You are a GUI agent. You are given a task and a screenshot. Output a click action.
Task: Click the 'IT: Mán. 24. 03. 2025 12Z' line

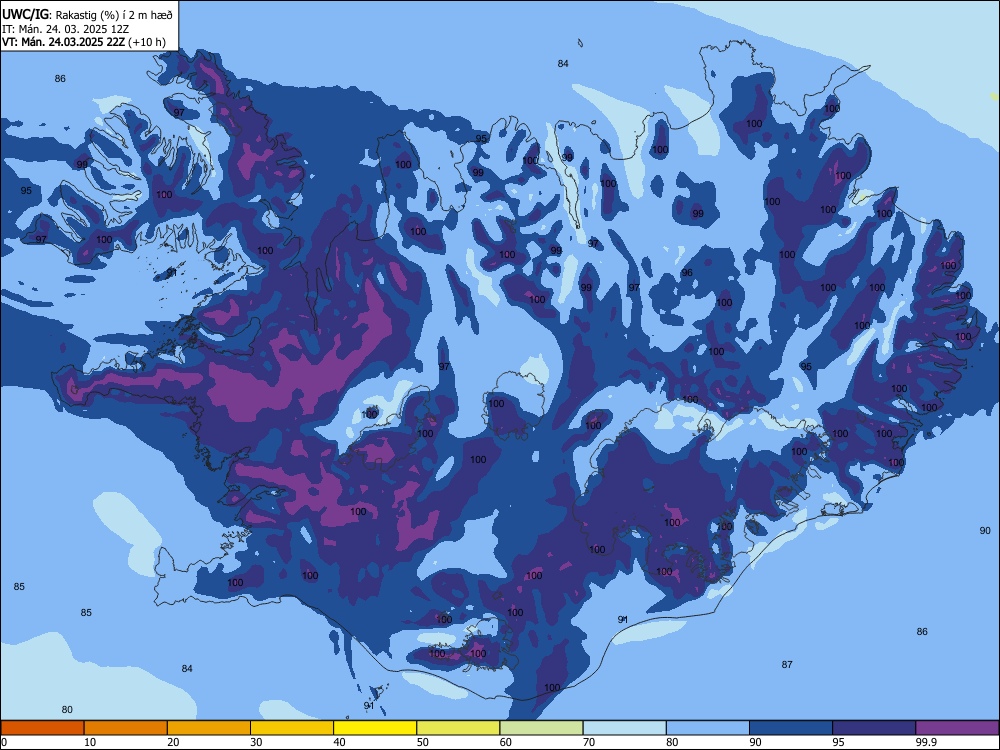[x=66, y=29]
